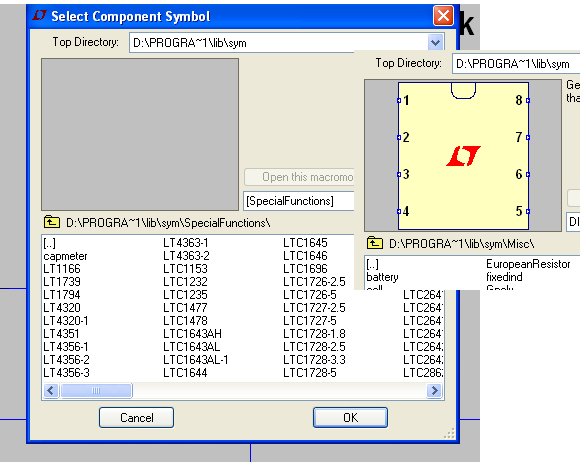
Task: Select EuropeanResistor in the Misc list
Action: tap(528, 264)
